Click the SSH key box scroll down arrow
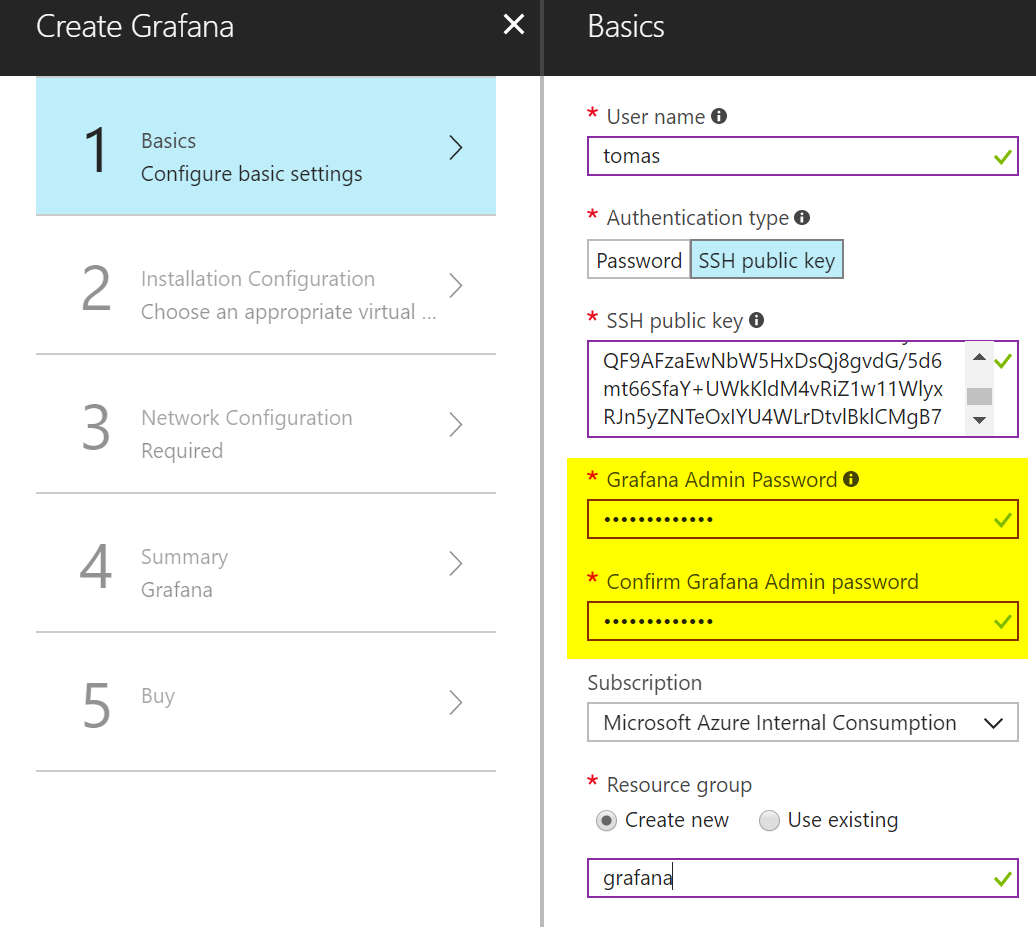Viewport: 1036px width, 927px height. (x=979, y=420)
